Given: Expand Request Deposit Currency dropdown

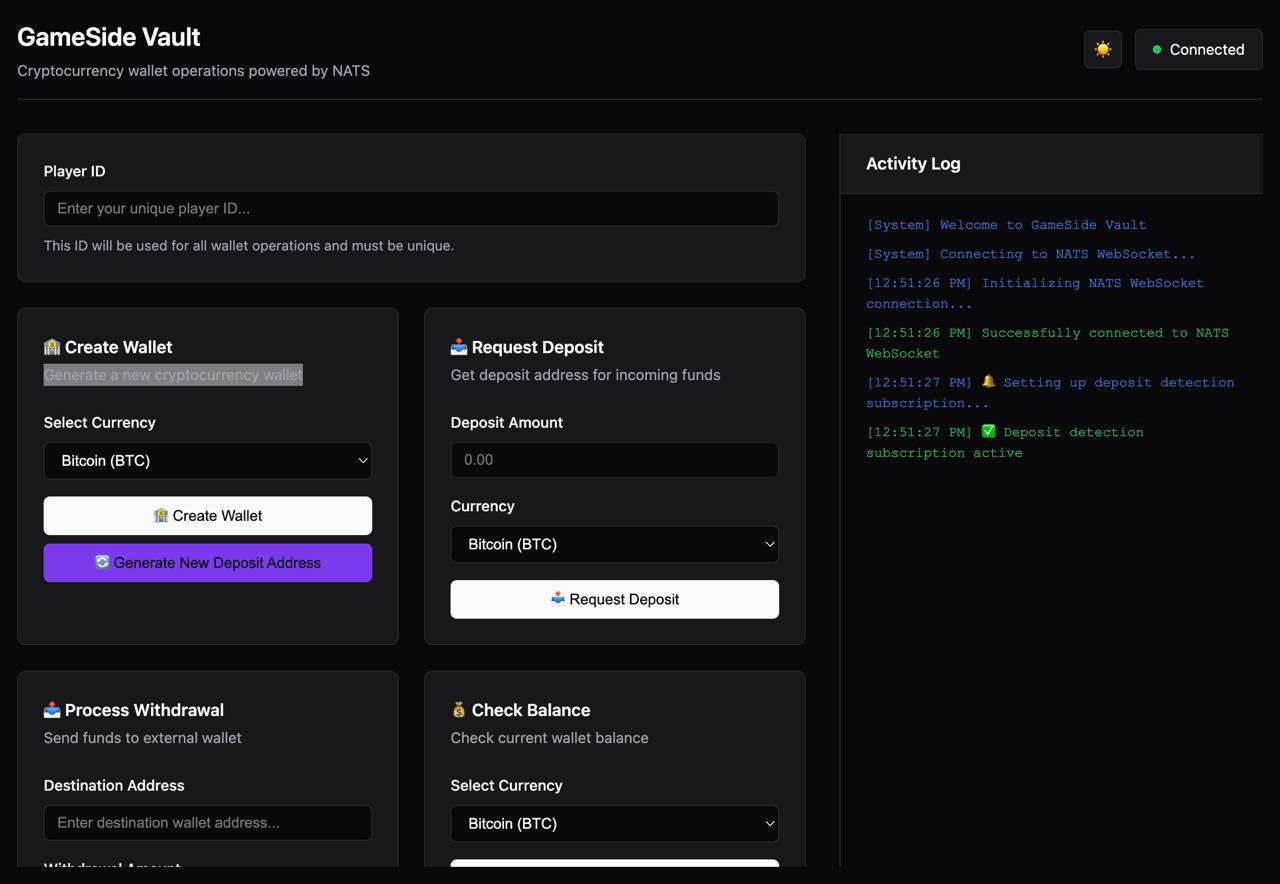Looking at the screenshot, I should coord(614,544).
